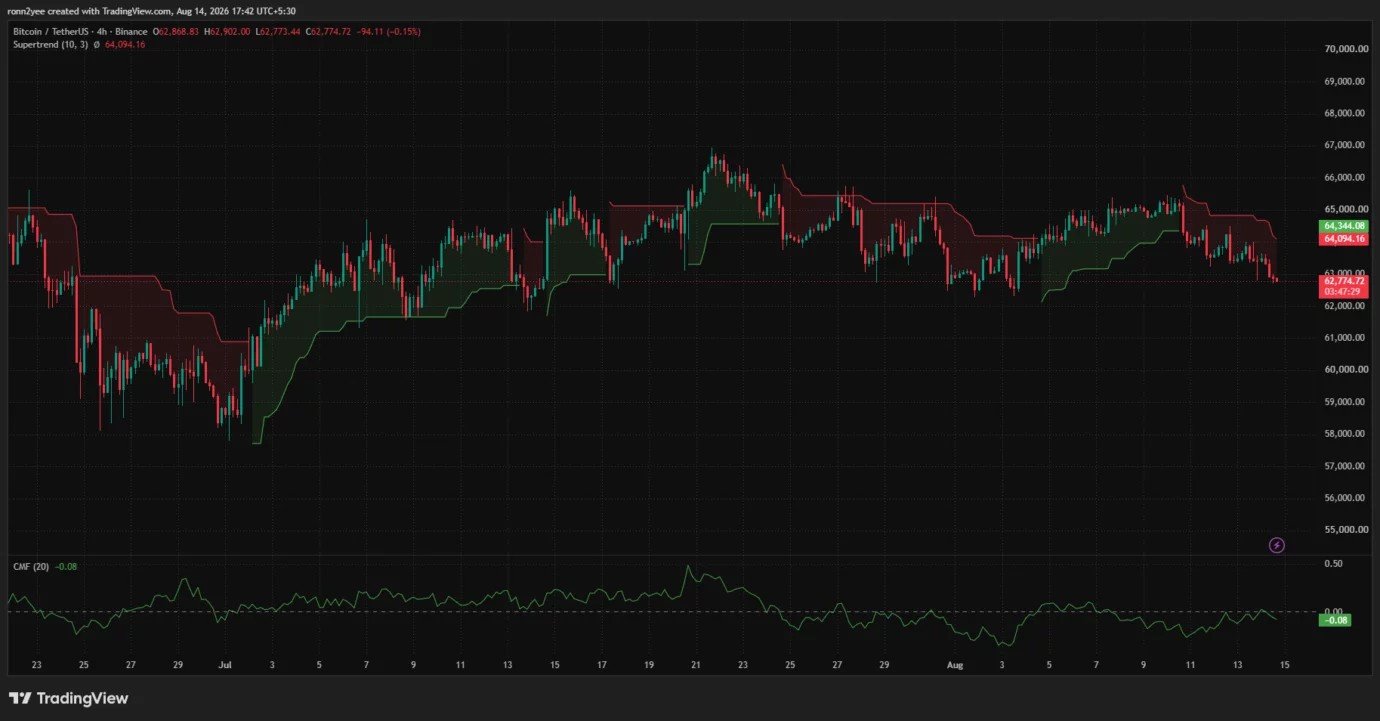
Task: Click the Jul label on time axis
Action: click(224, 664)
